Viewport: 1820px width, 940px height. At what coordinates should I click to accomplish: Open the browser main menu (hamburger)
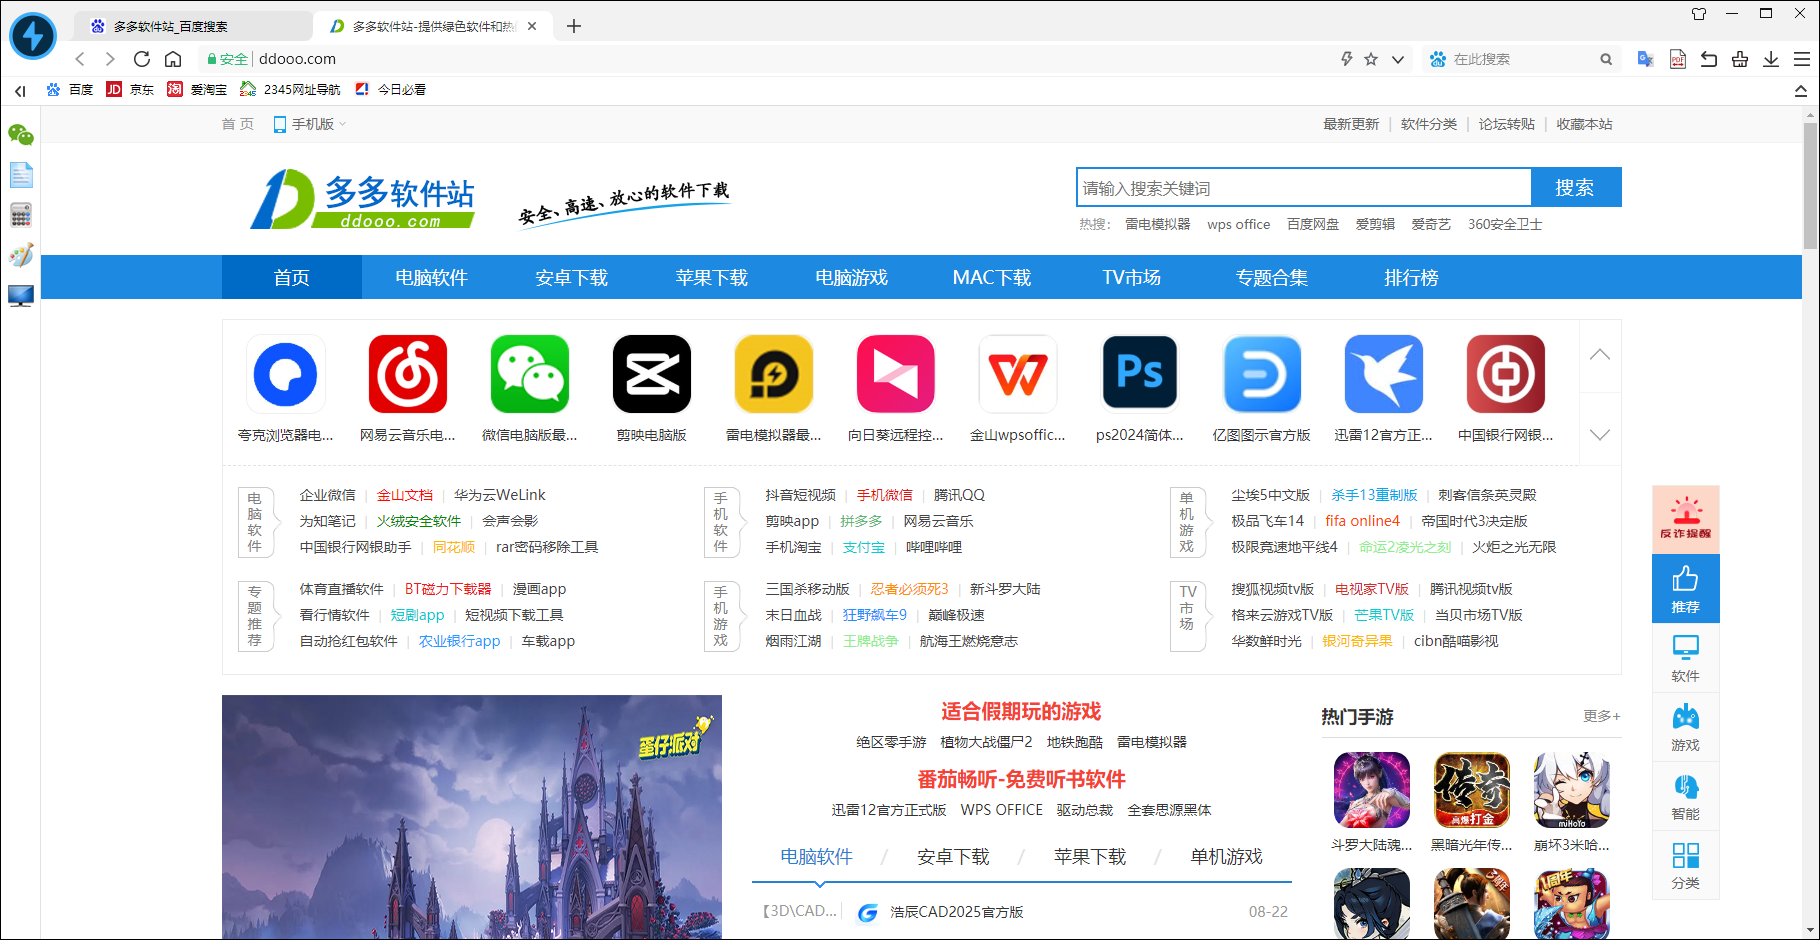click(1802, 59)
